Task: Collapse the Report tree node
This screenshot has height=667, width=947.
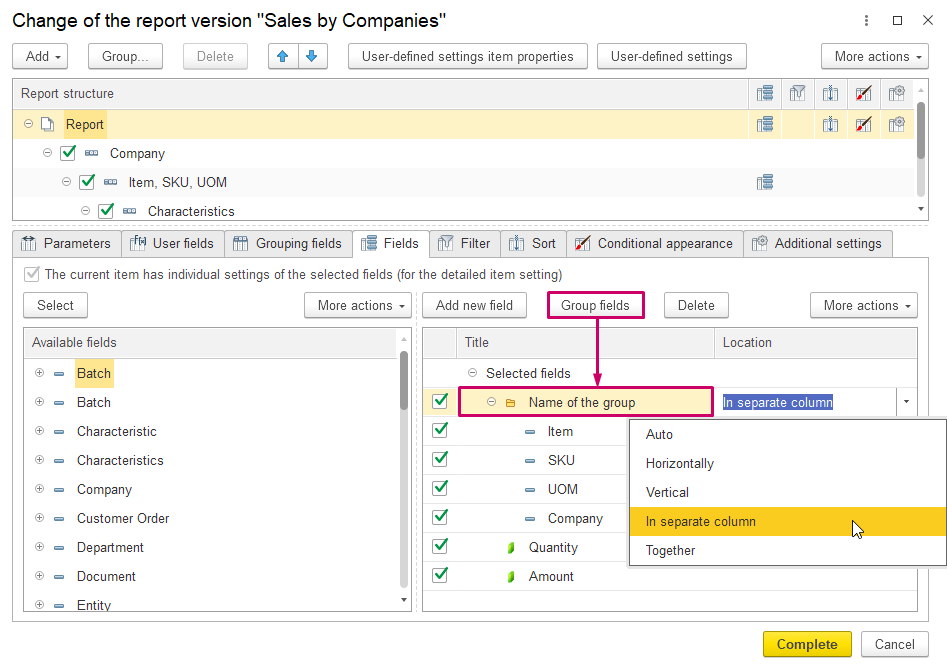Action: click(28, 124)
